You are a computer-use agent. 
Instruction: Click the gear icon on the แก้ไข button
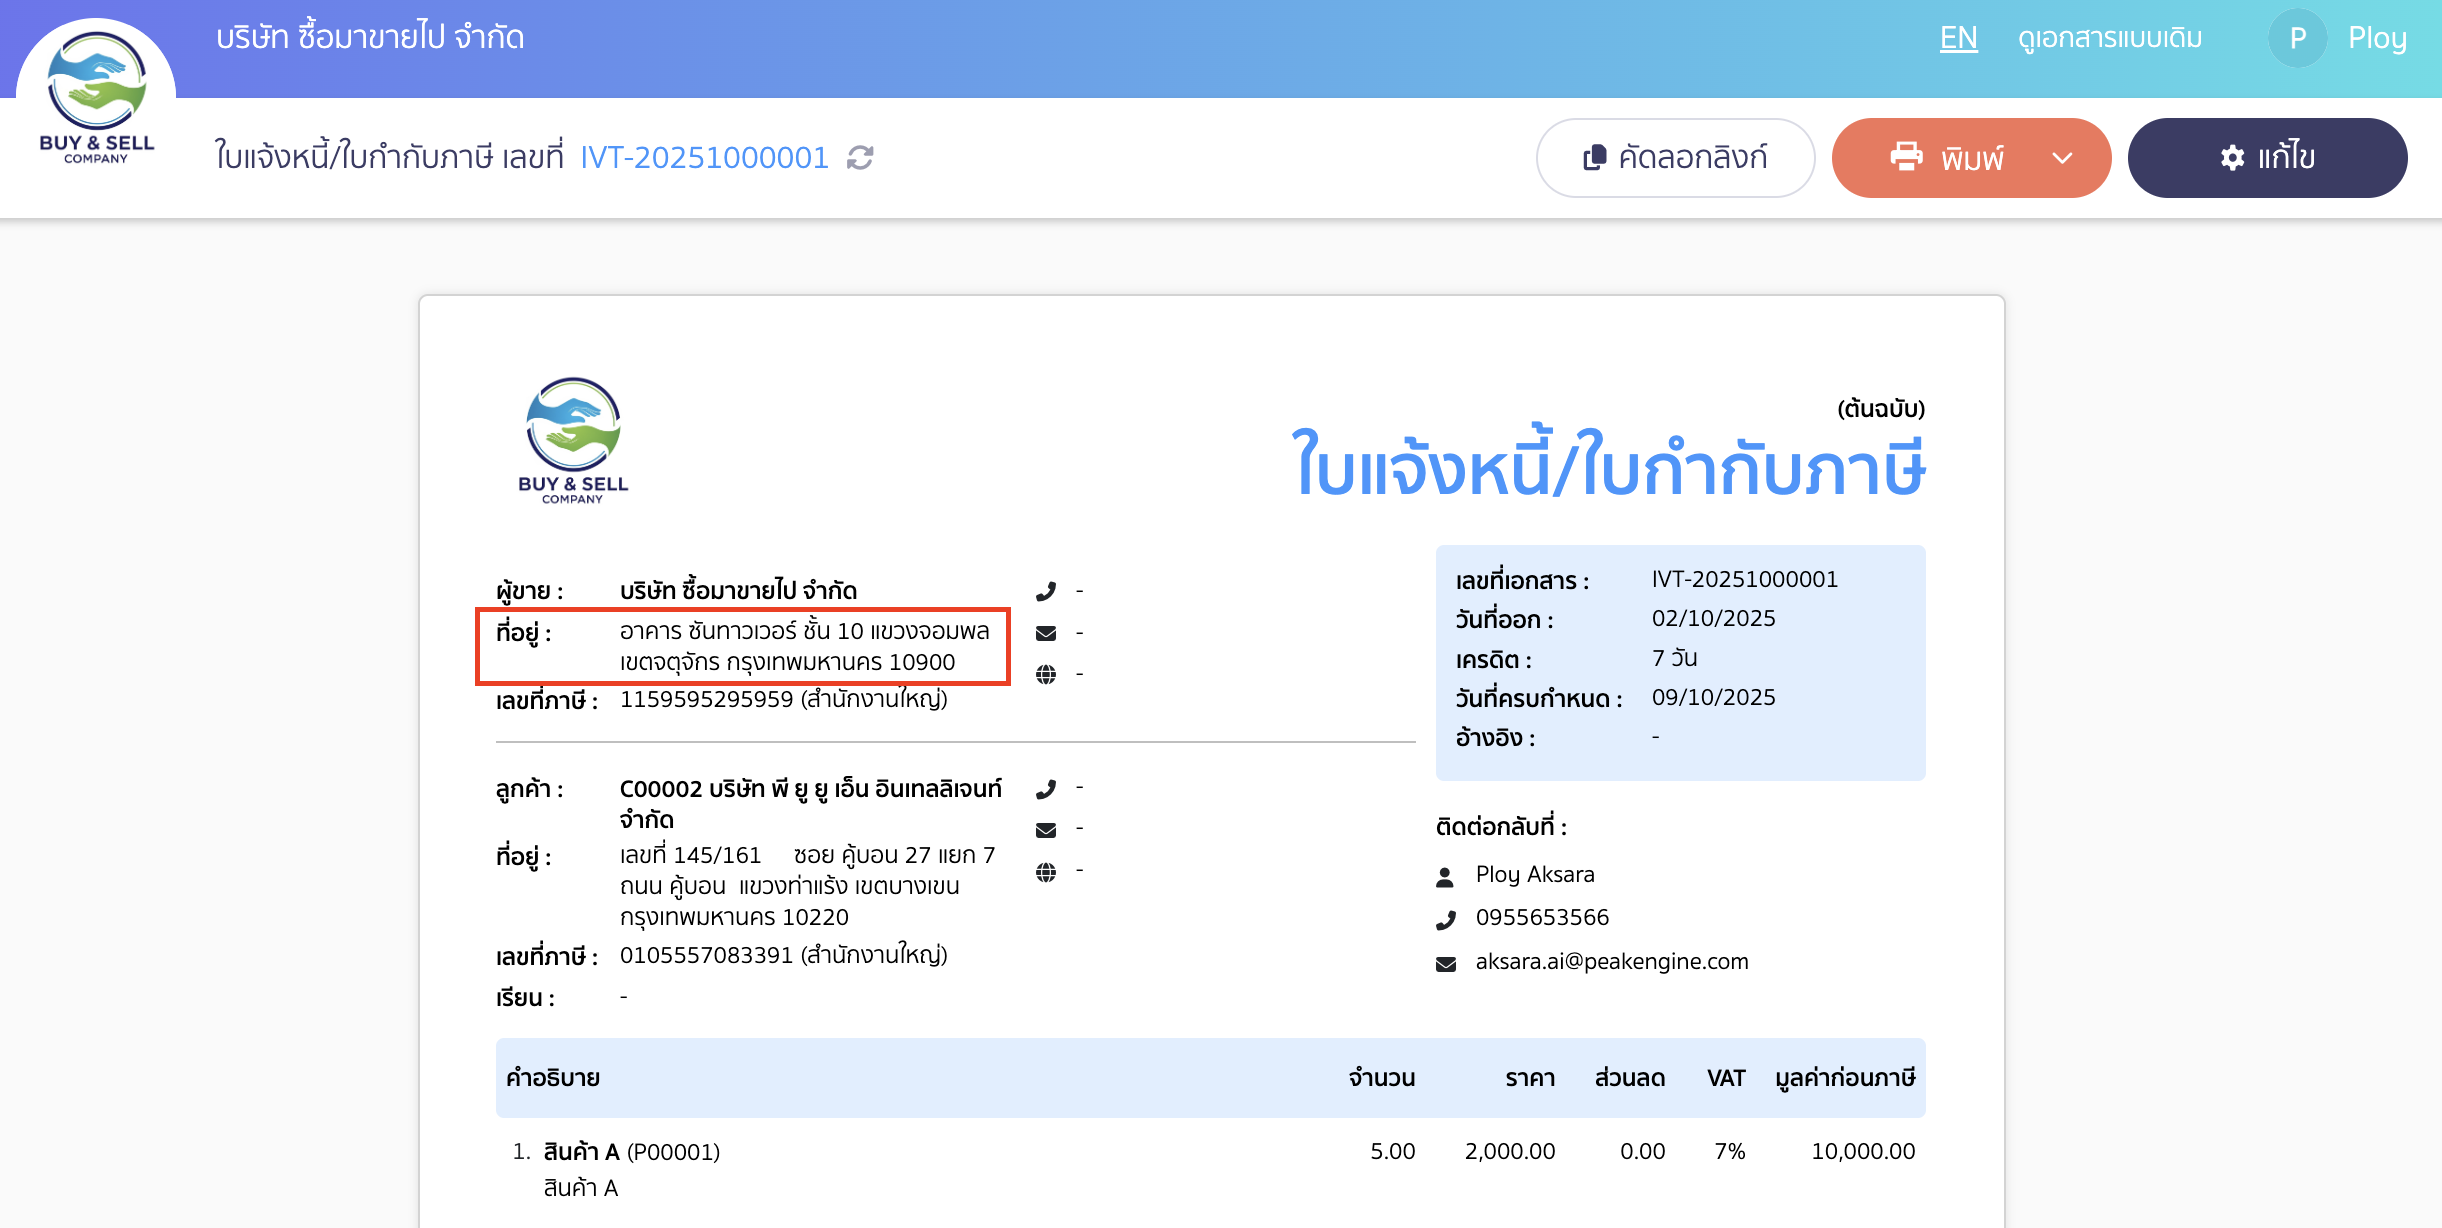pos(2234,157)
